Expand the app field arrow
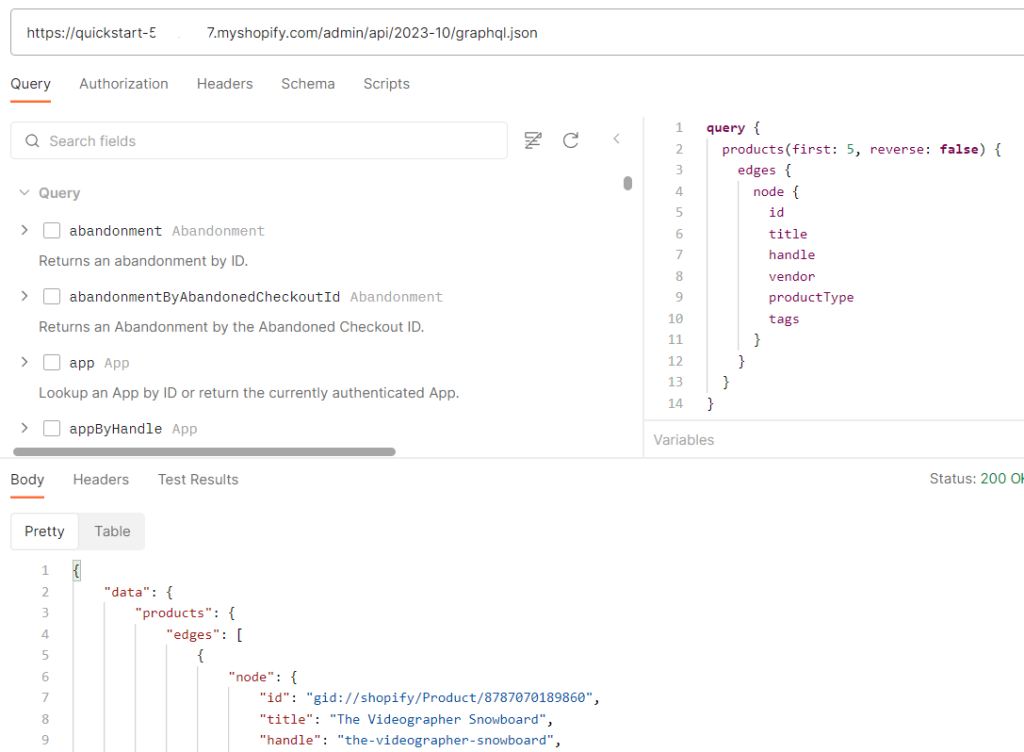1024x752 pixels. pos(24,363)
